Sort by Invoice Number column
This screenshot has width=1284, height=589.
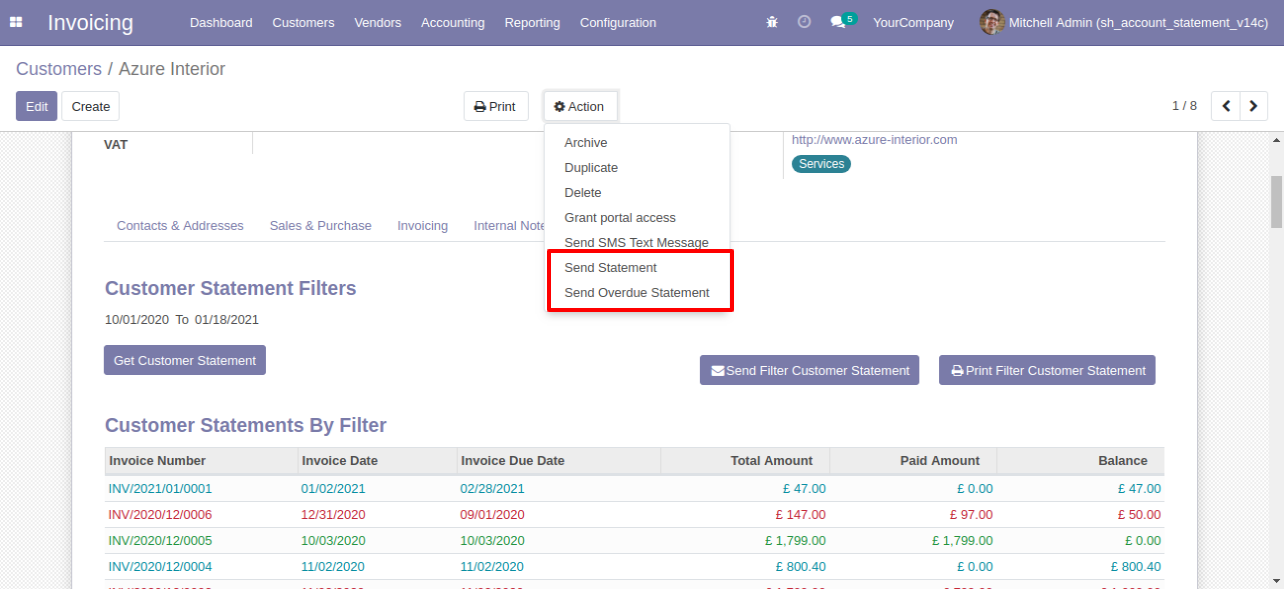(201, 461)
